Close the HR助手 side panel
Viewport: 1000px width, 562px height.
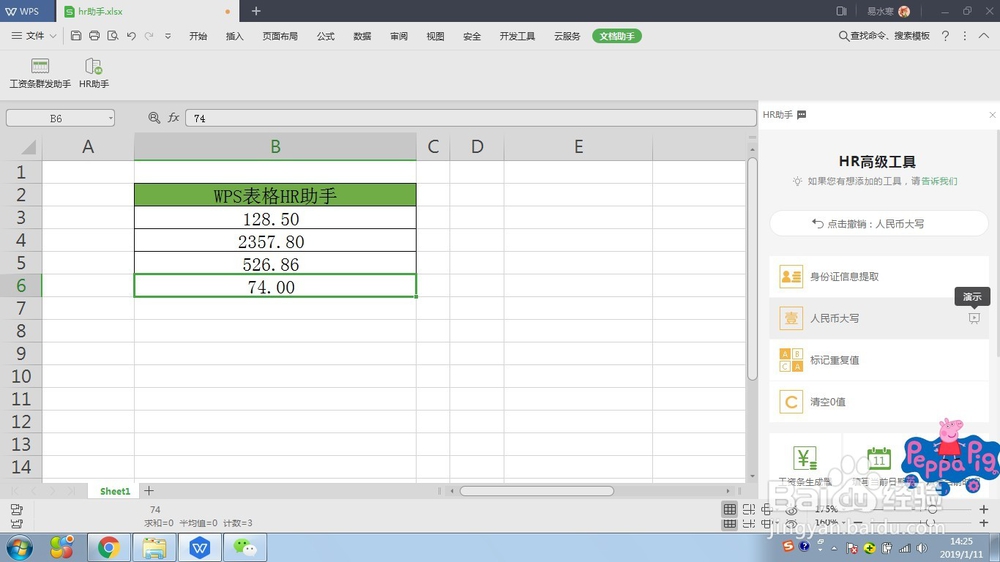pyautogui.click(x=992, y=115)
